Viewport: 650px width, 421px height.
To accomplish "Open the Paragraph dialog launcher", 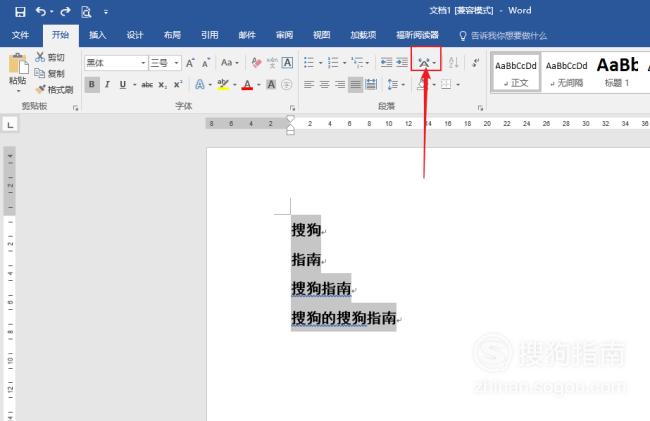I will click(480, 108).
